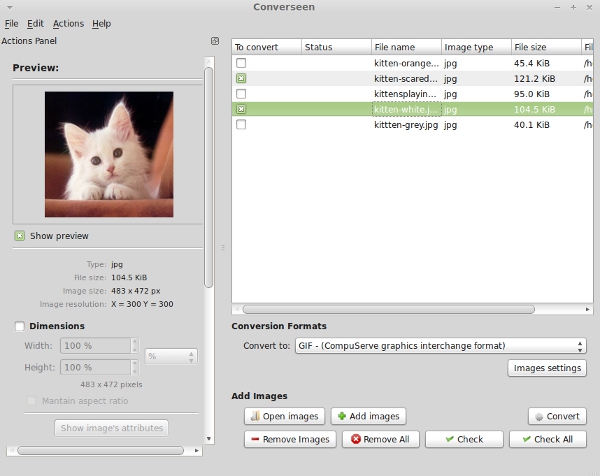This screenshot has height=476, width=600.
Task: Click the Check All button
Action: click(548, 439)
